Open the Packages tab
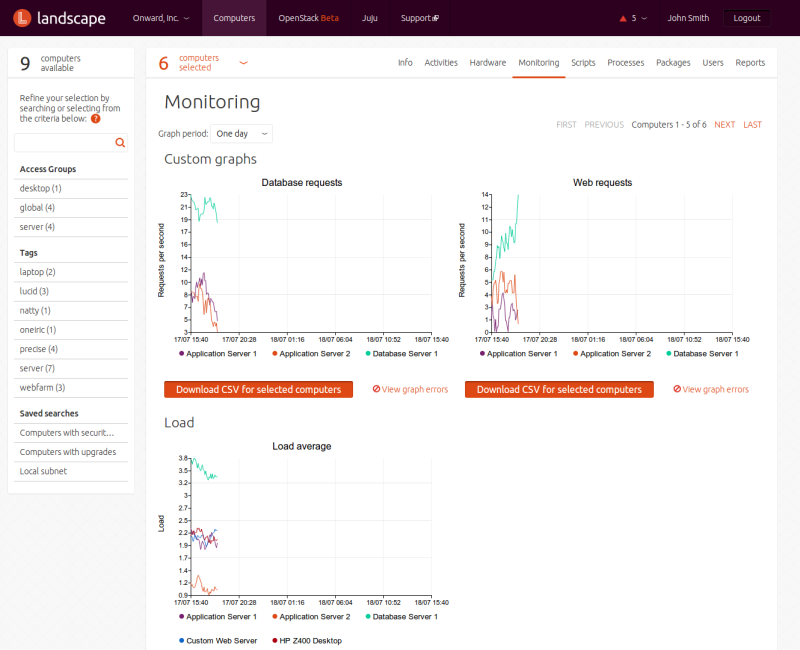Image resolution: width=800 pixels, height=650 pixels. 673,62
